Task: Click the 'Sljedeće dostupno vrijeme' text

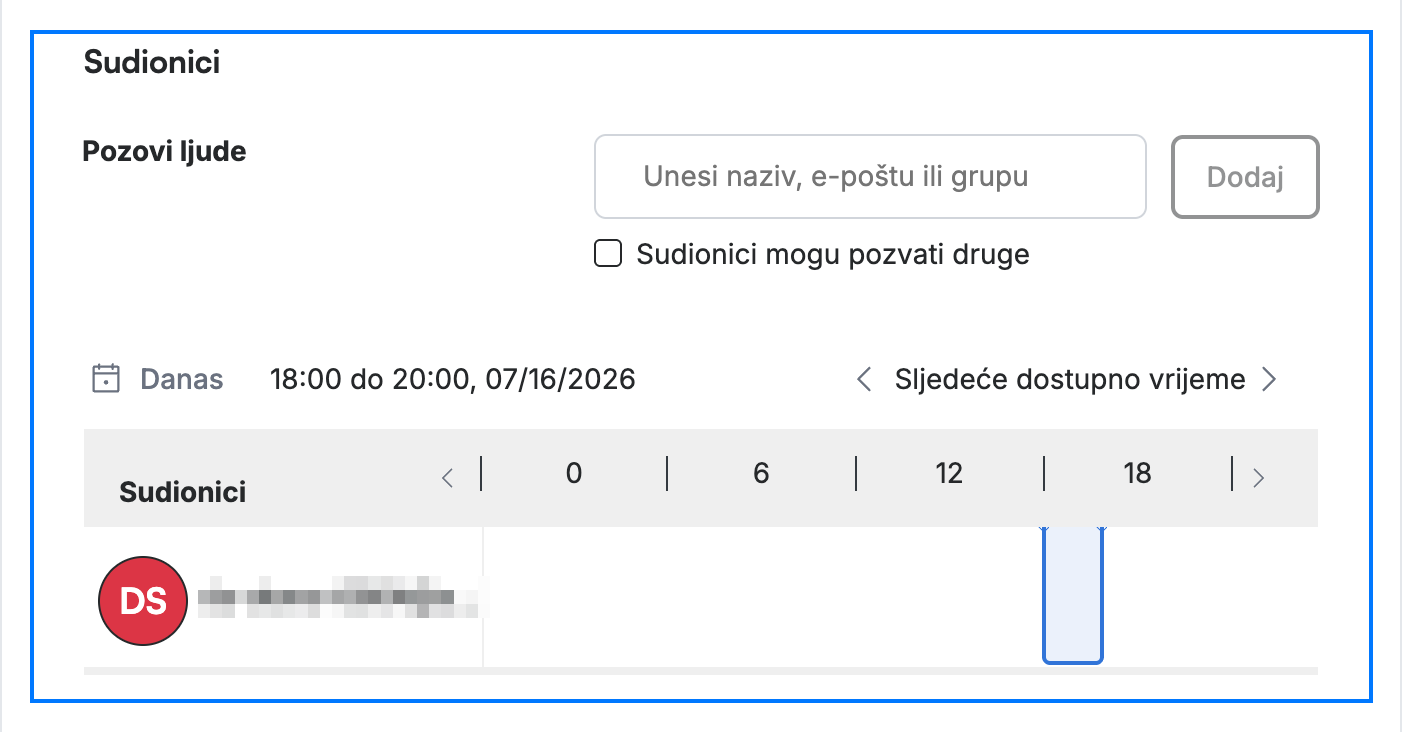Action: [1069, 380]
